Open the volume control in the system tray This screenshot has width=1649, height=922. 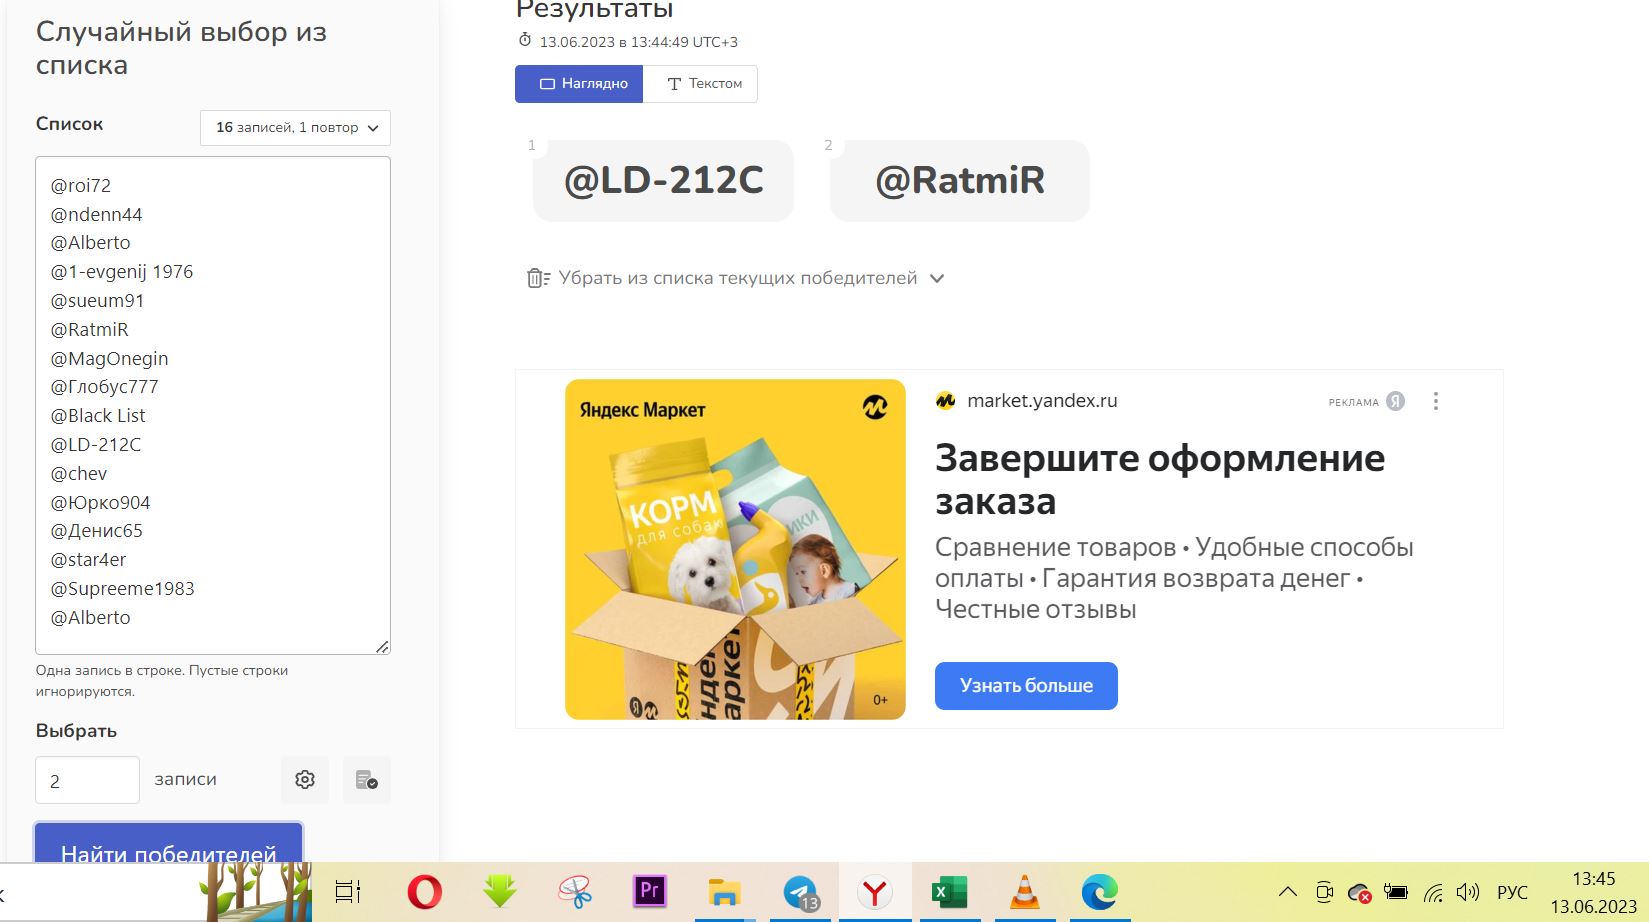[x=1467, y=892]
